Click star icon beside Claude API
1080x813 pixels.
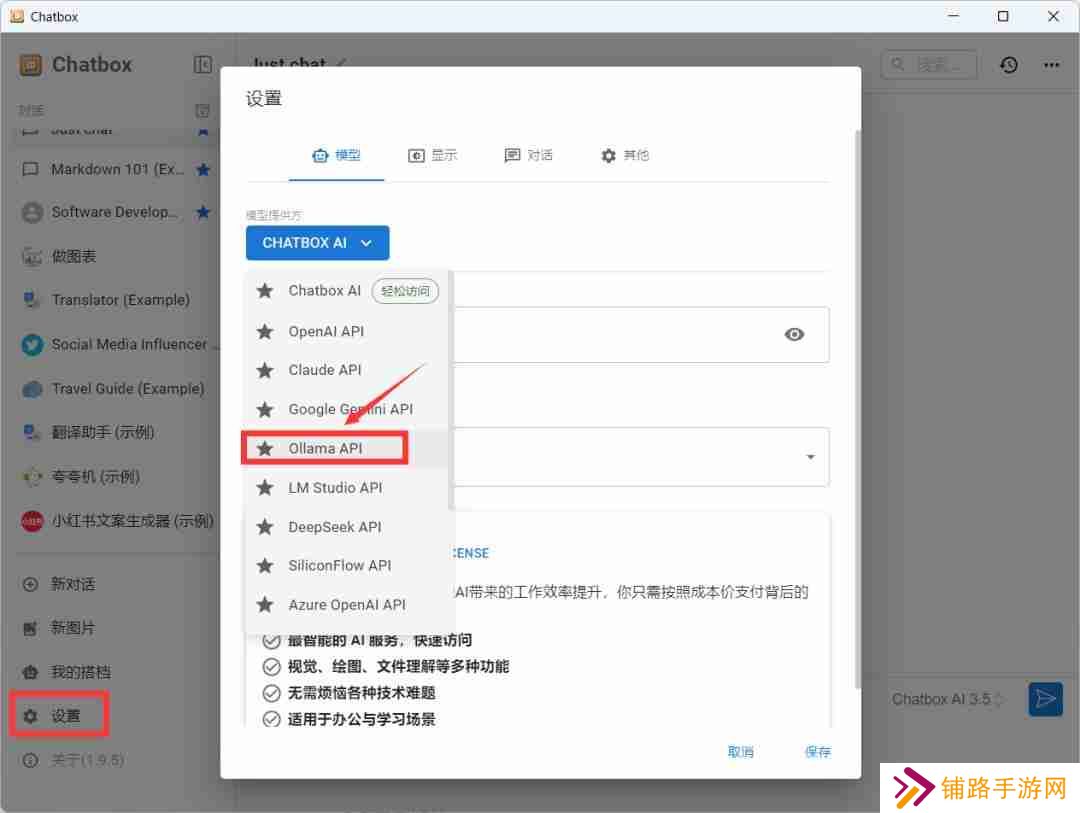(x=264, y=370)
